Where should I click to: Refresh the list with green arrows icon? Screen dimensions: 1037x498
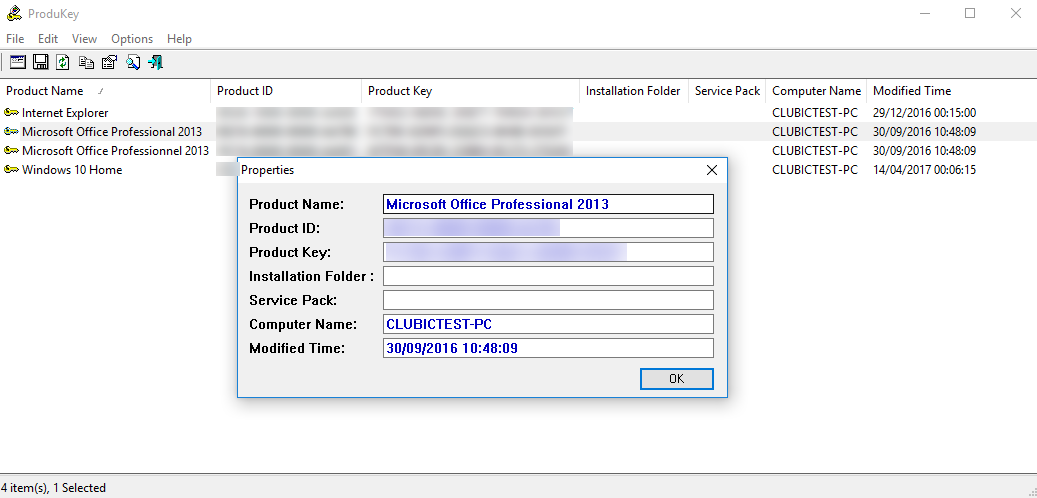(x=63, y=62)
